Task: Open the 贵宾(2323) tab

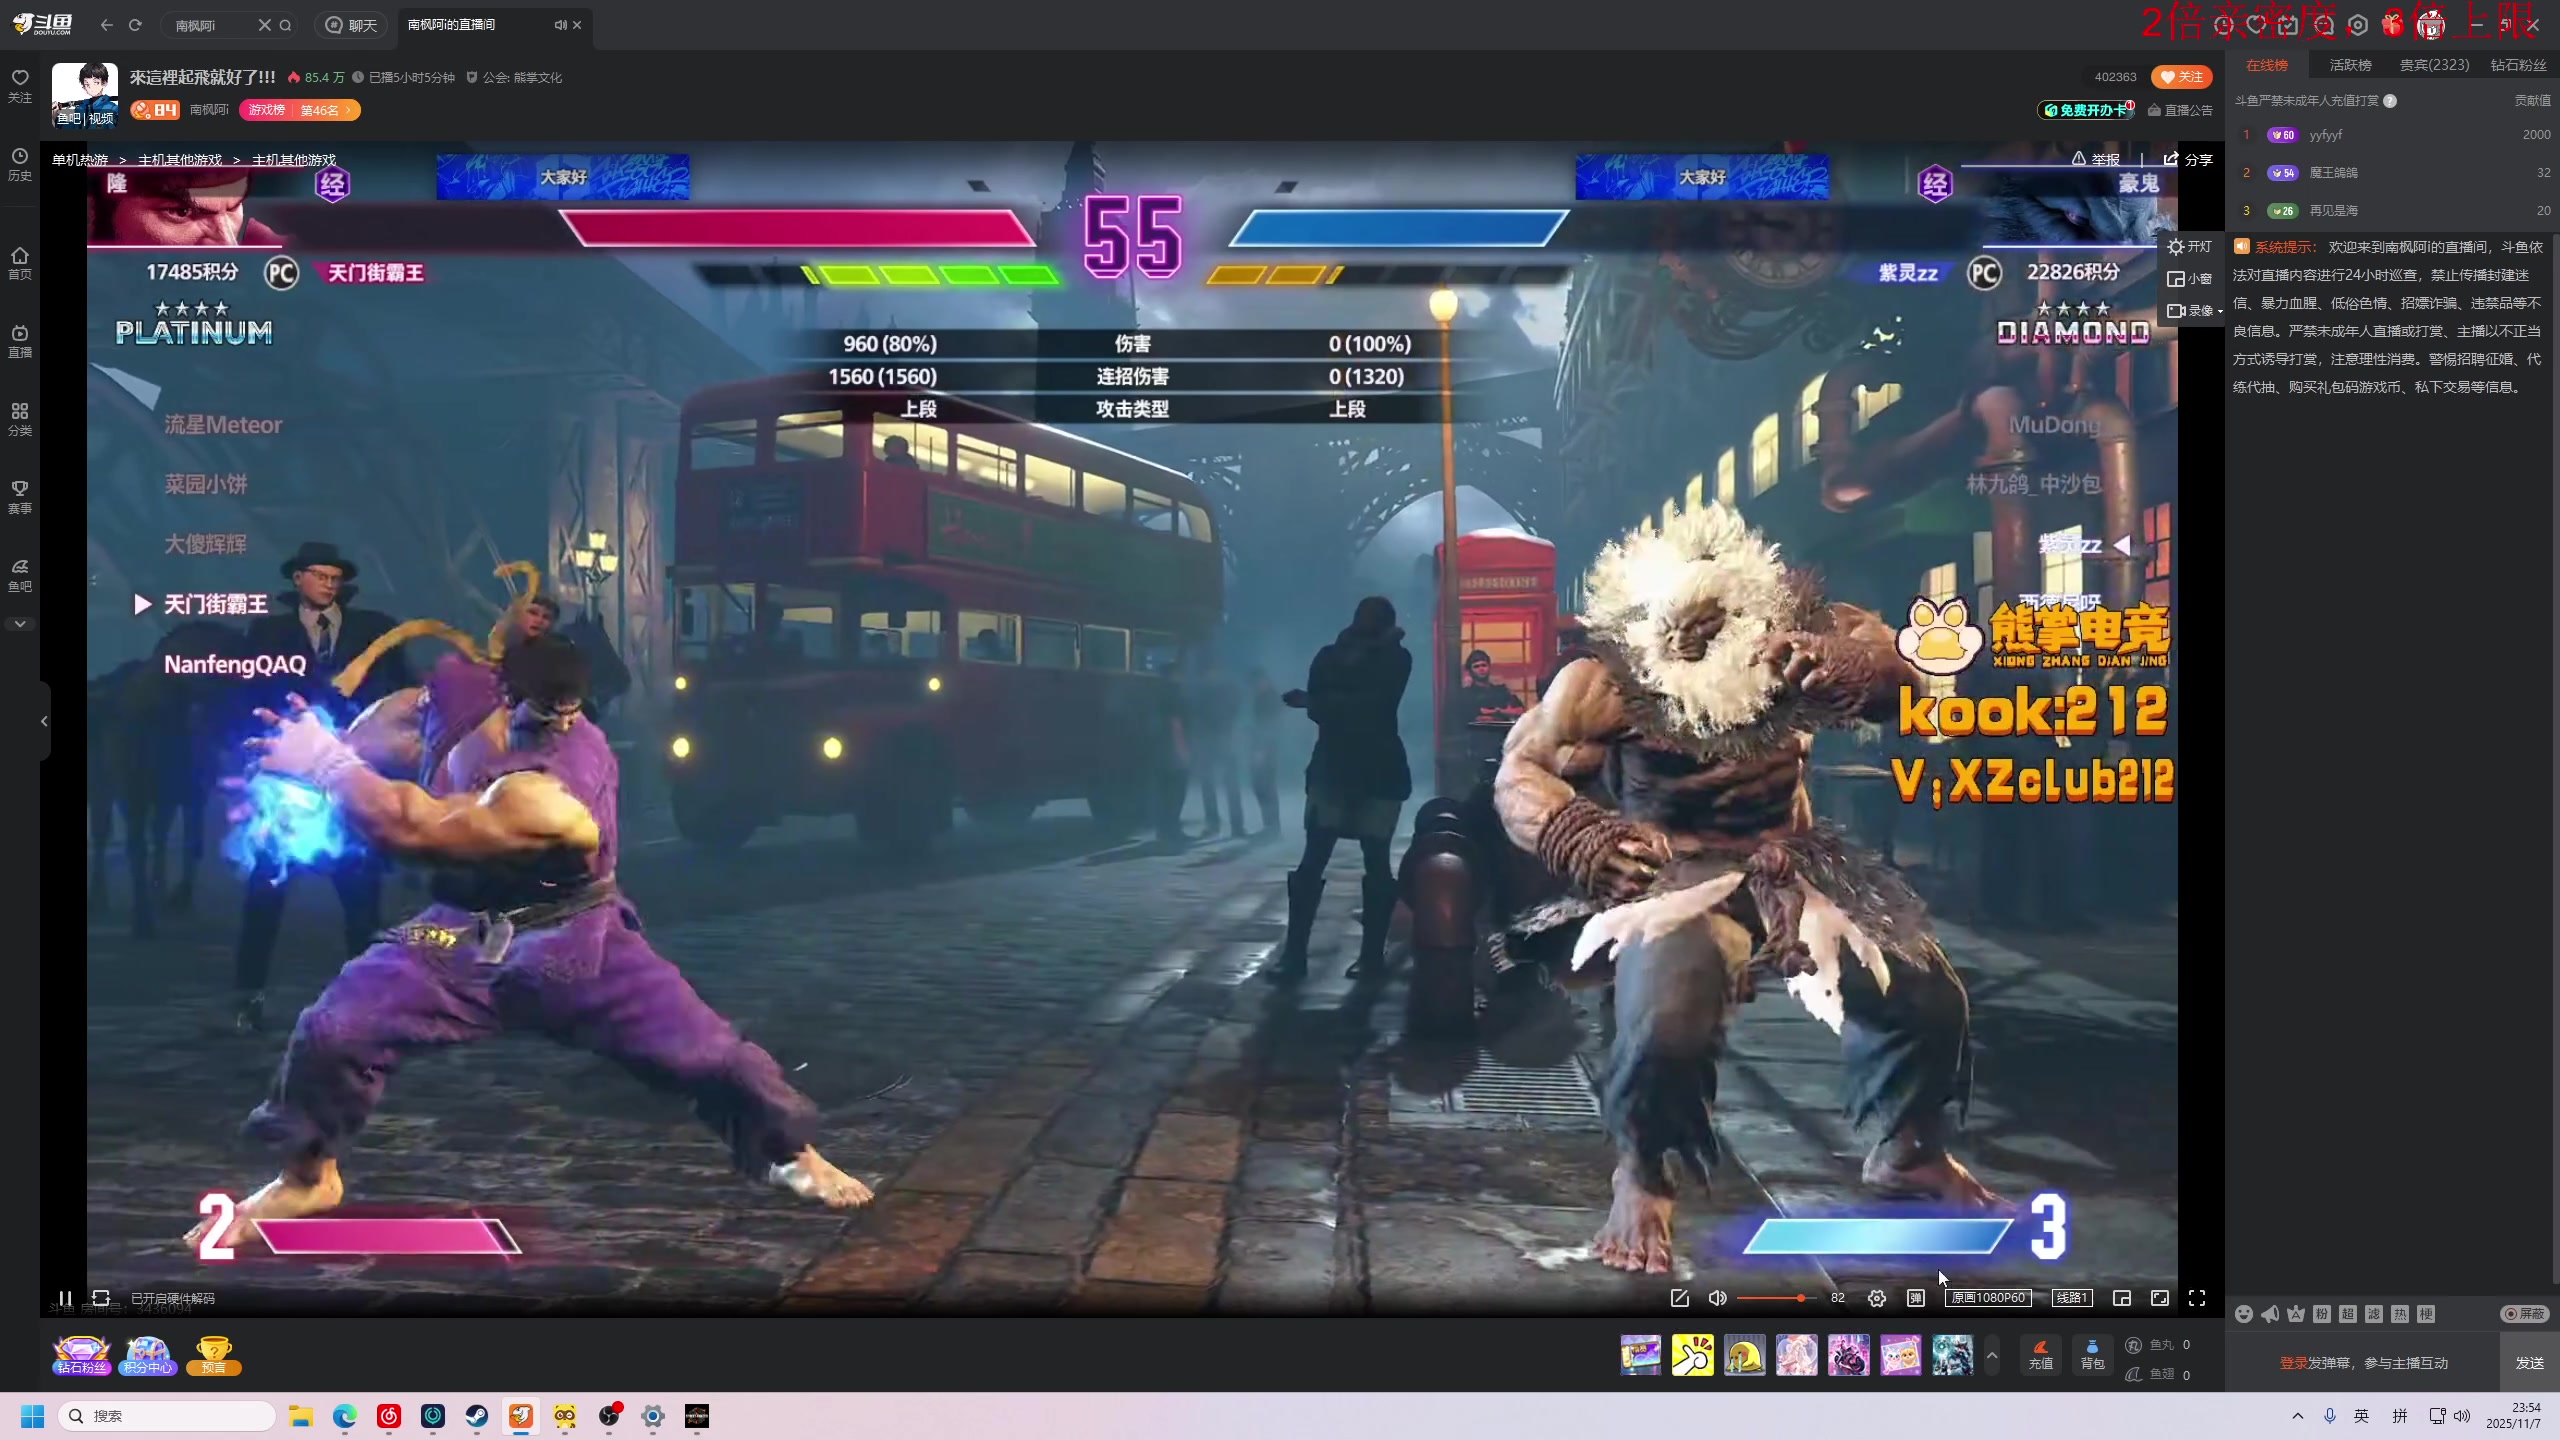Action: tap(2434, 65)
